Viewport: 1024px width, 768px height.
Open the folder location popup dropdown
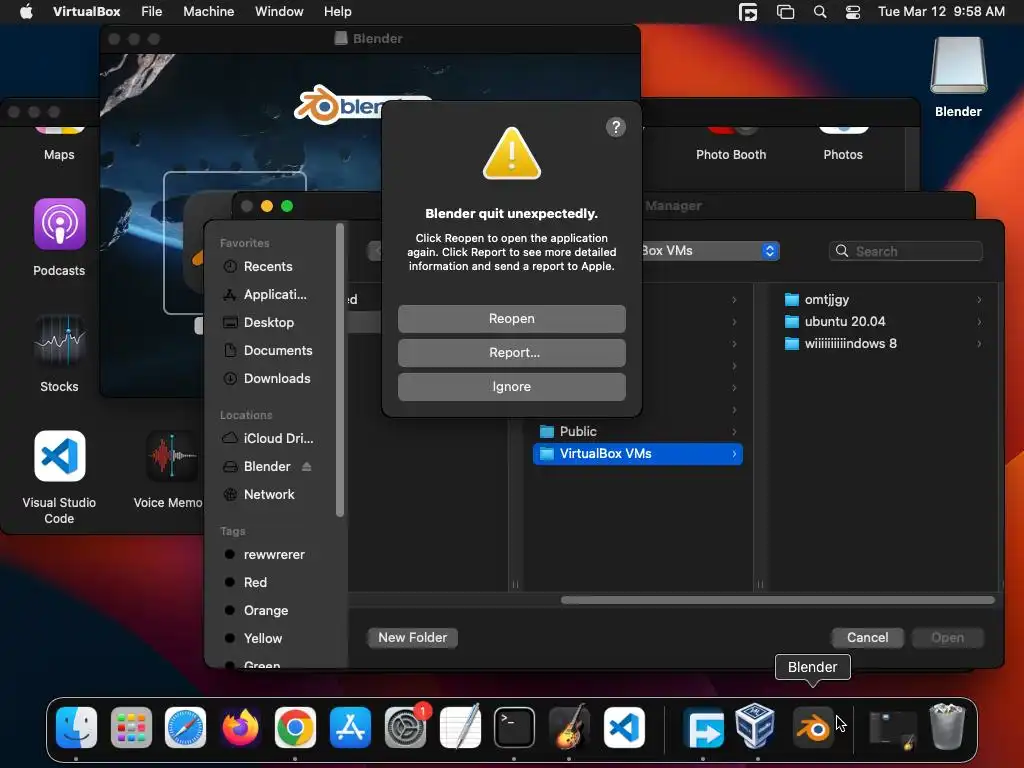click(x=770, y=251)
